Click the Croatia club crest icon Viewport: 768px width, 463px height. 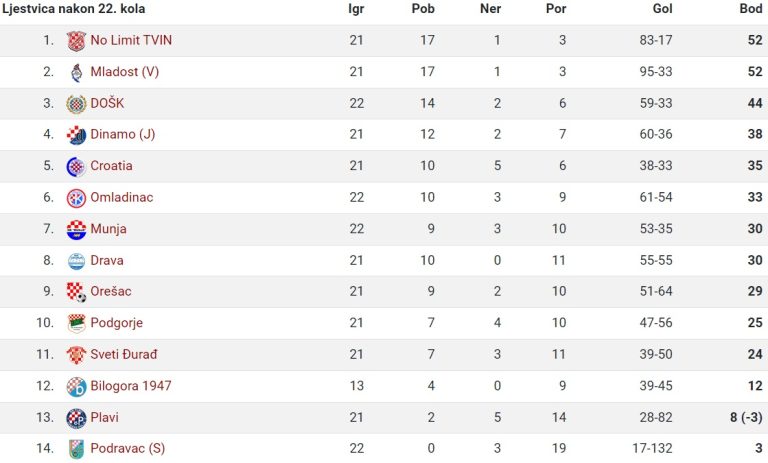(x=76, y=167)
